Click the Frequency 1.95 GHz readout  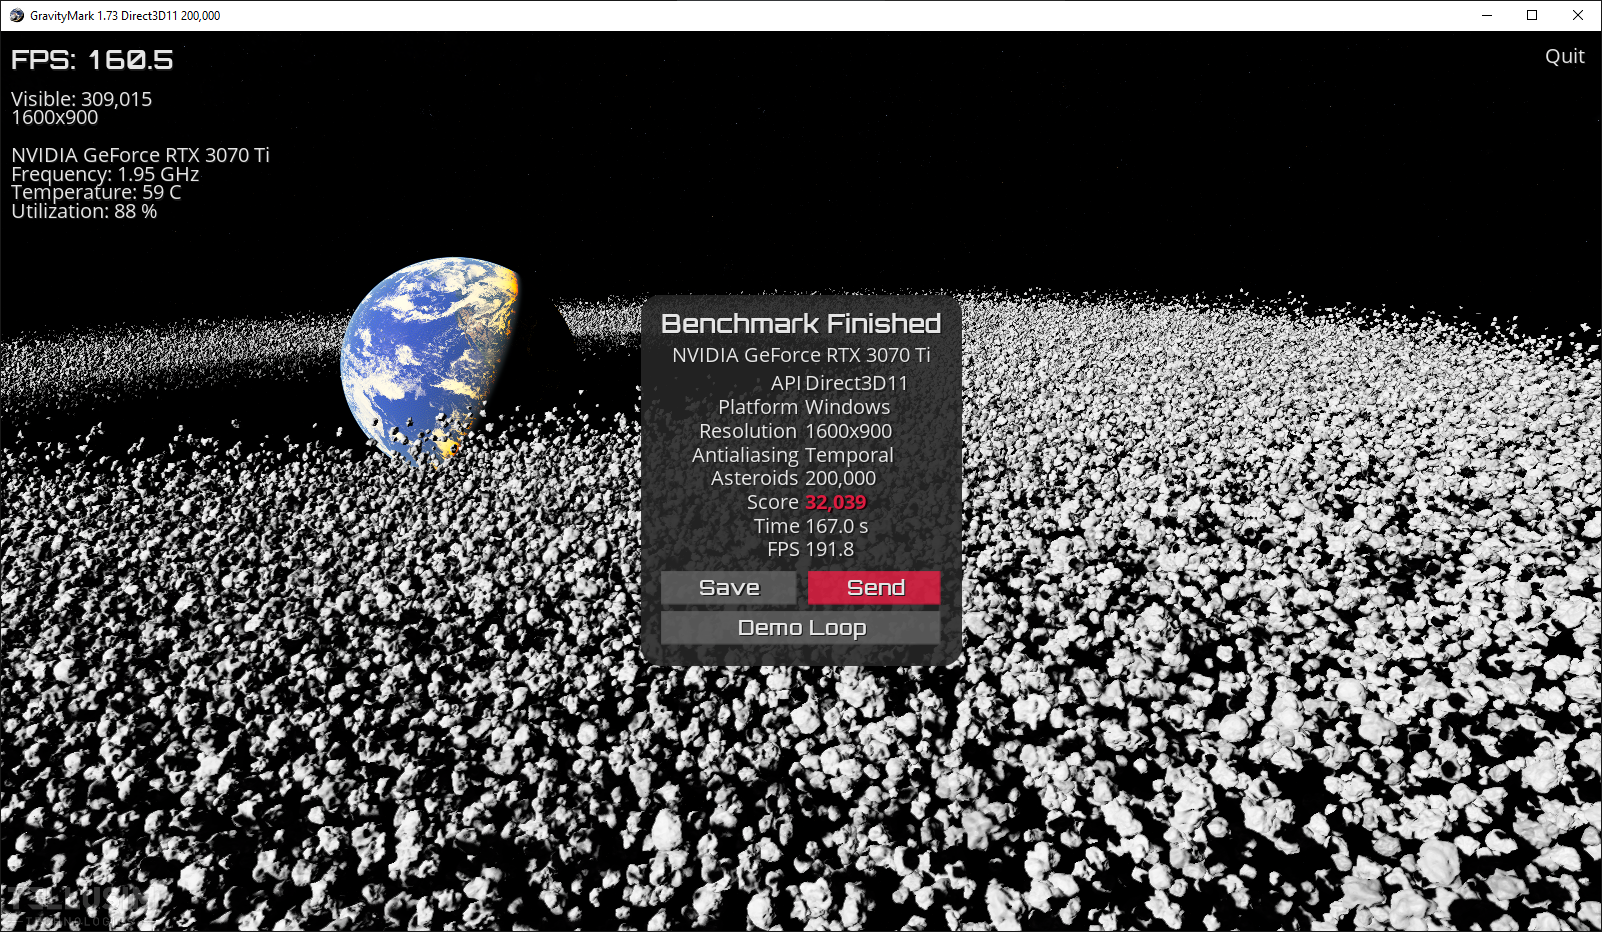point(105,174)
